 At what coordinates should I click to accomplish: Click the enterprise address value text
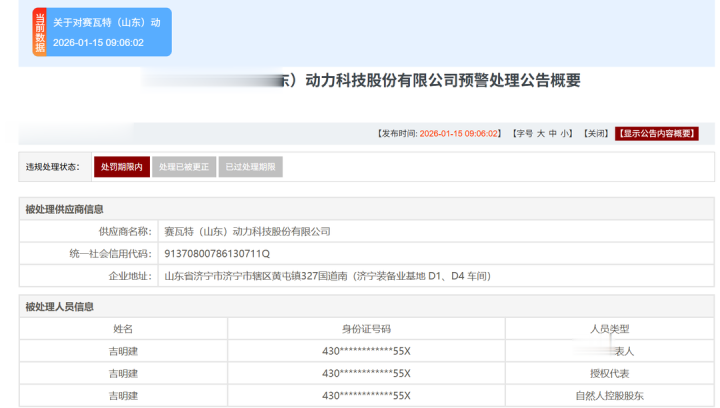tap(327, 275)
